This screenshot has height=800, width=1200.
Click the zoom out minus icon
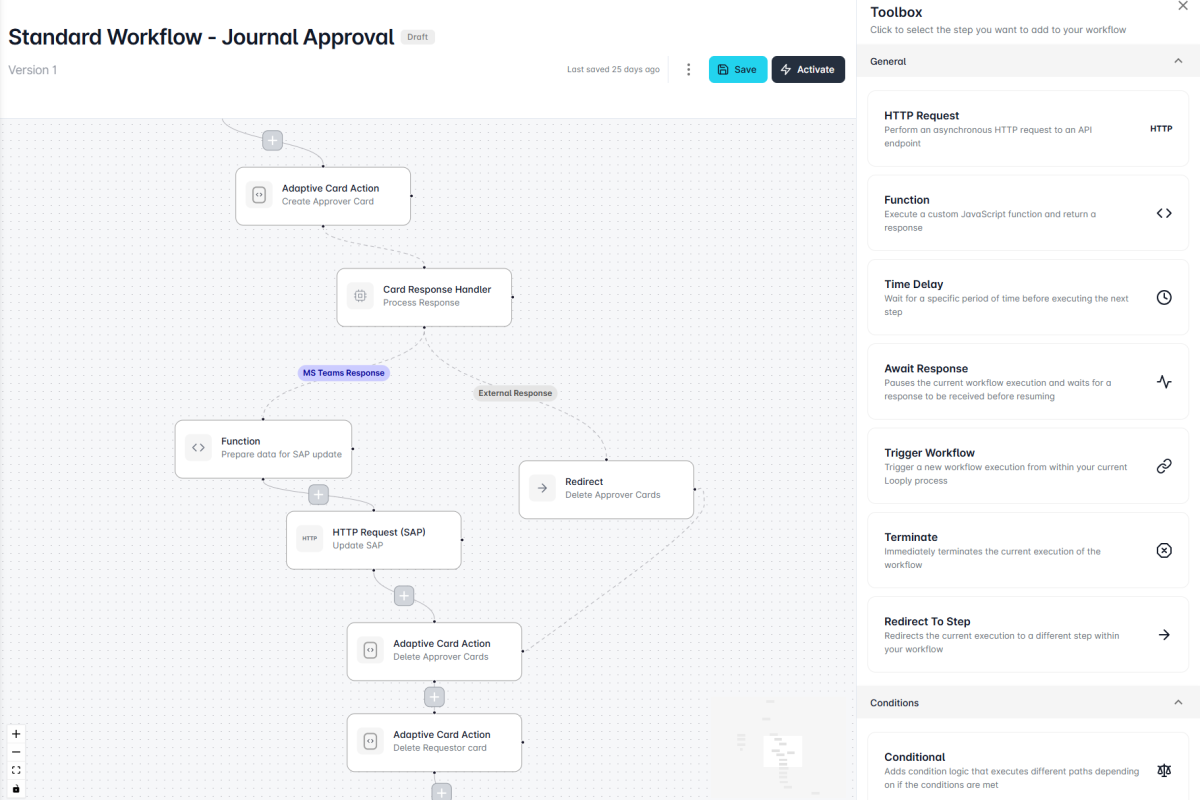coord(16,752)
